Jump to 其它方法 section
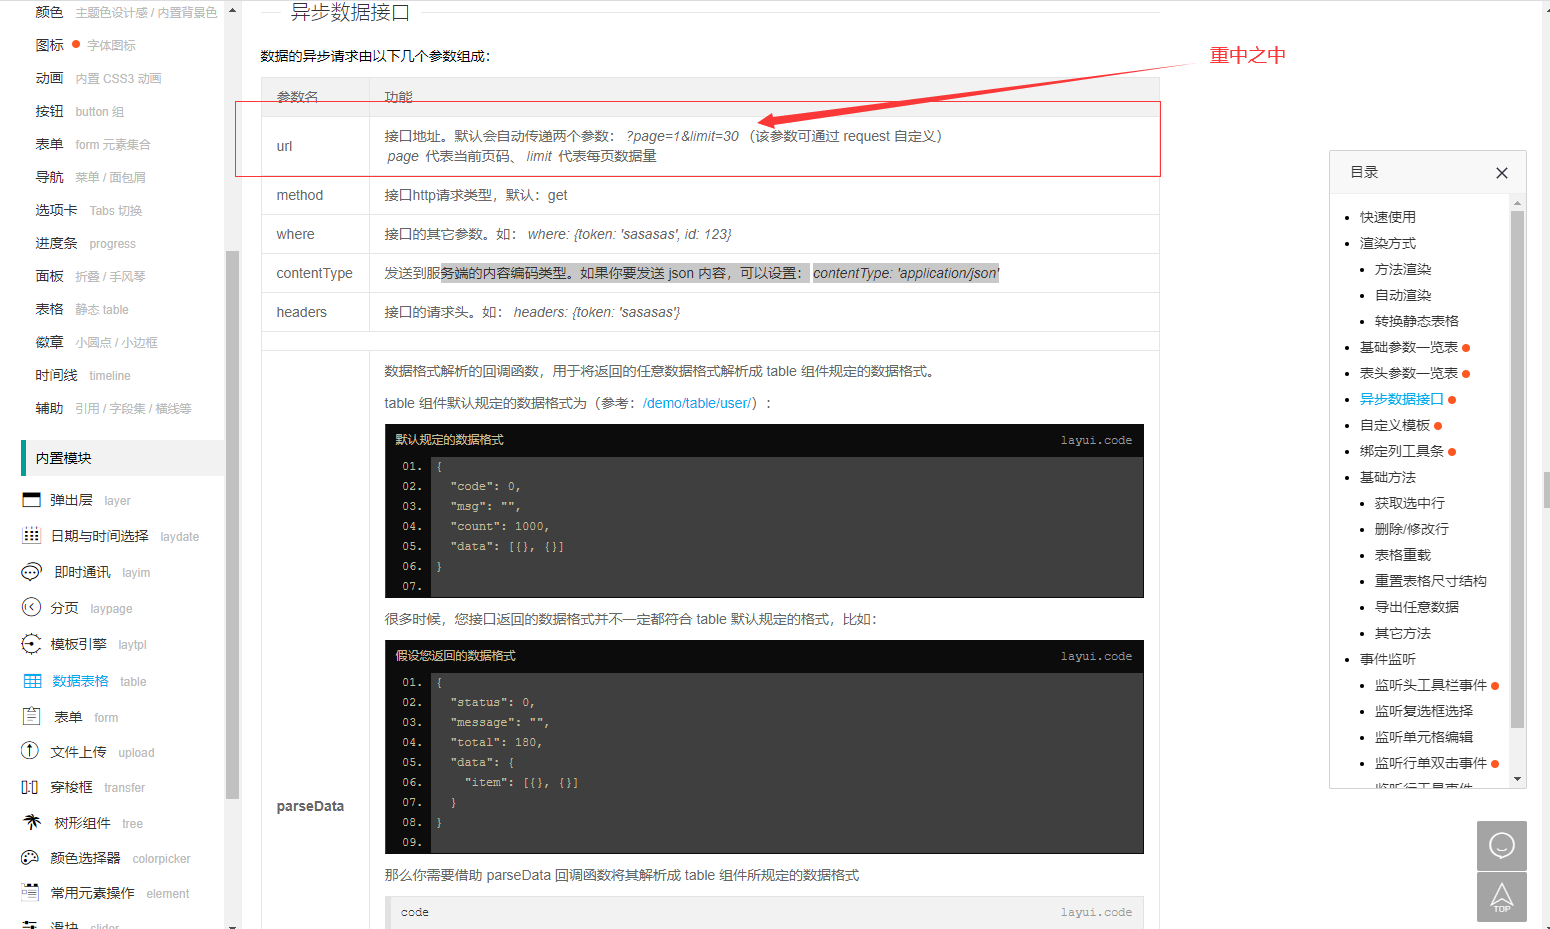This screenshot has height=929, width=1550. [1402, 633]
